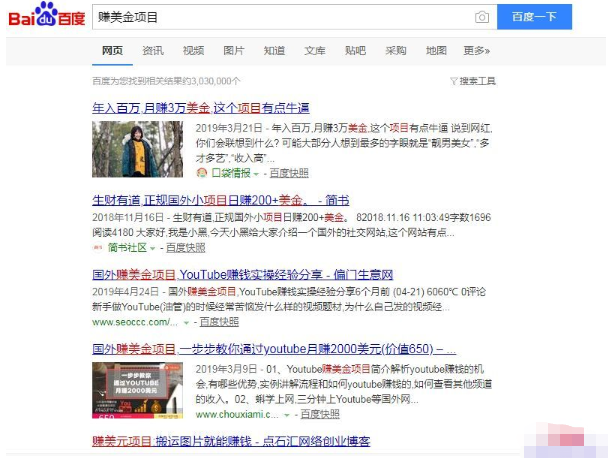Switch to the 视频 tab
616x462 pixels.
click(193, 51)
